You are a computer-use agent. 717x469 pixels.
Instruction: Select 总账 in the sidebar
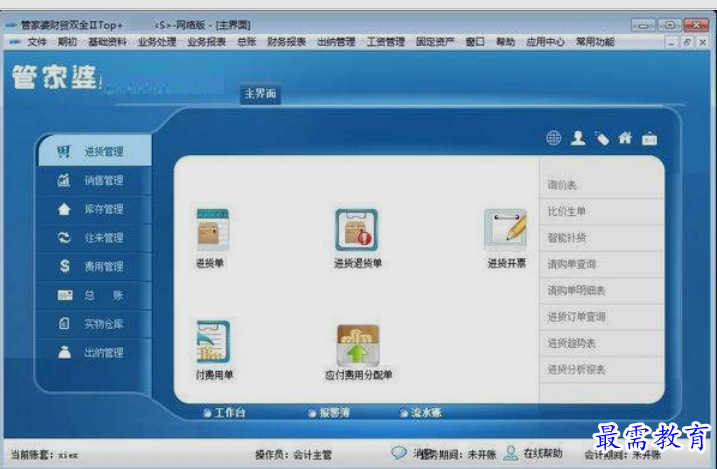(x=95, y=295)
